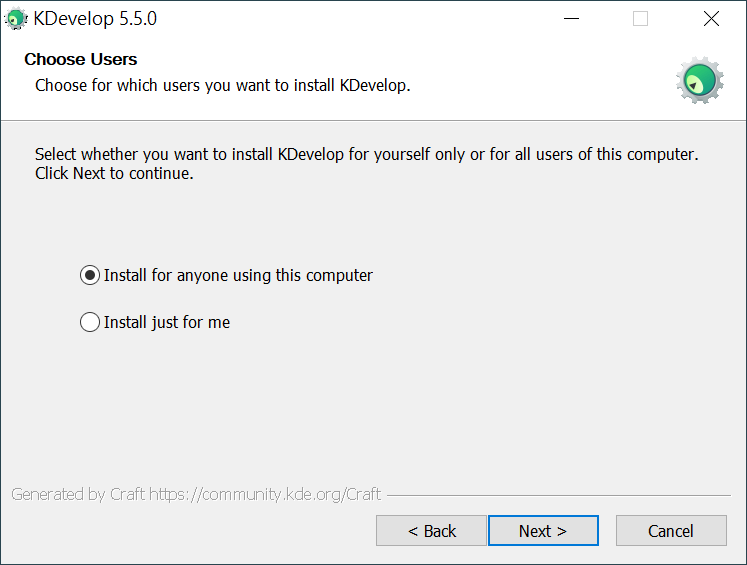Screen dimensions: 747x565
Task: Click the KDevelop icon in the title bar
Action: 16,19
